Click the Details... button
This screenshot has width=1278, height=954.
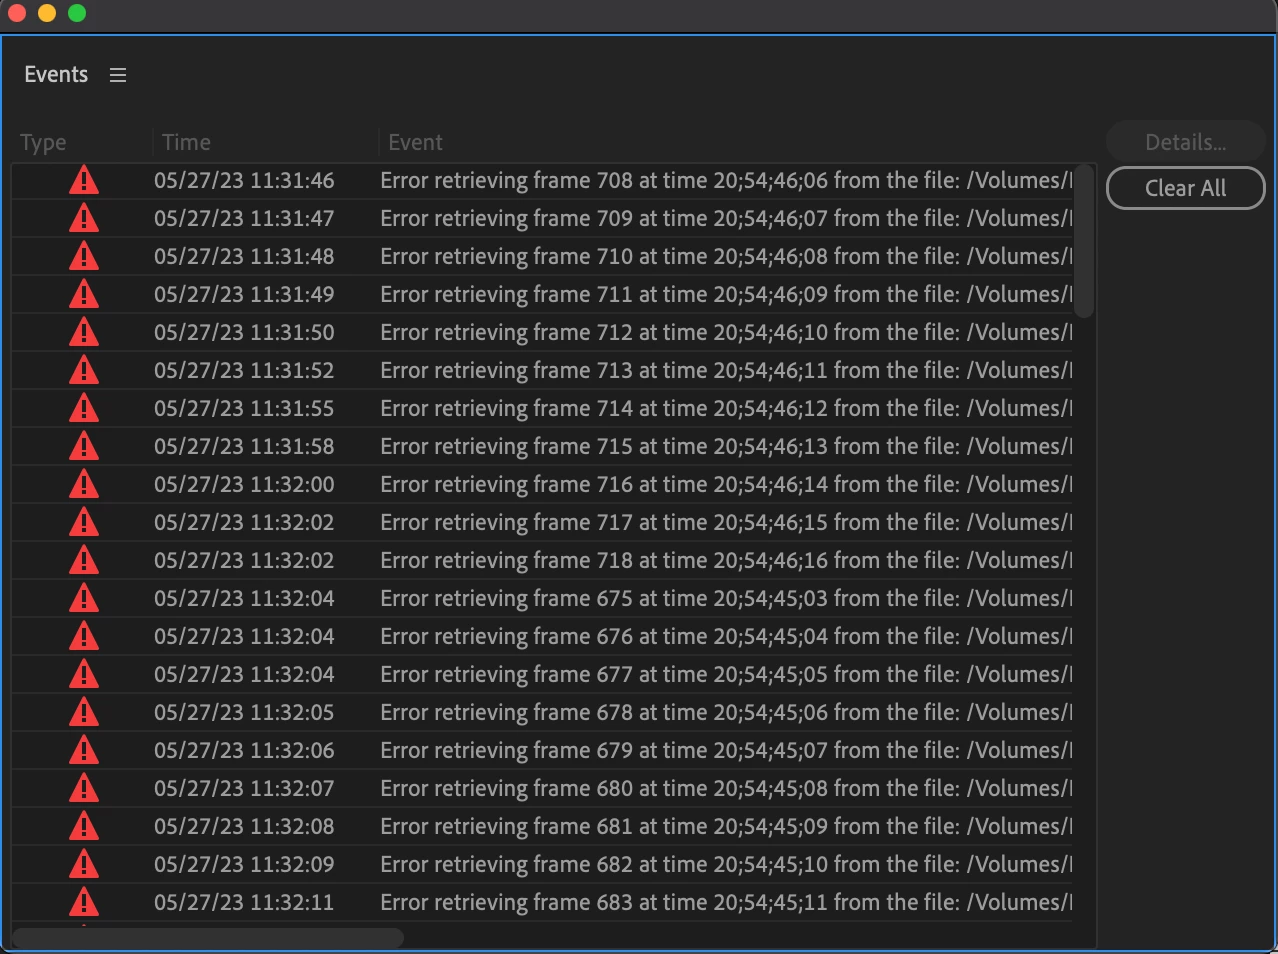click(1185, 142)
